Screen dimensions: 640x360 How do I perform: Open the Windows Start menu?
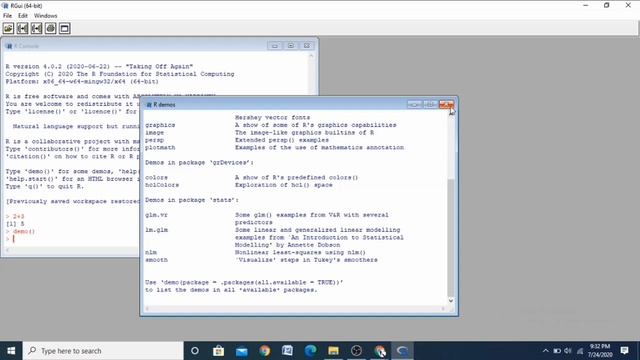tap(11, 351)
